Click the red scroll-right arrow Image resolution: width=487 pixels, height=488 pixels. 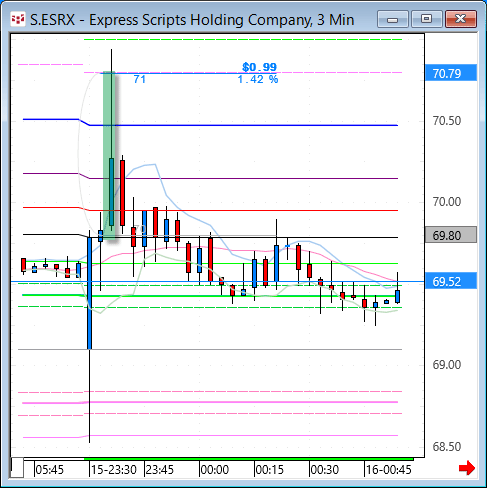coord(467,468)
